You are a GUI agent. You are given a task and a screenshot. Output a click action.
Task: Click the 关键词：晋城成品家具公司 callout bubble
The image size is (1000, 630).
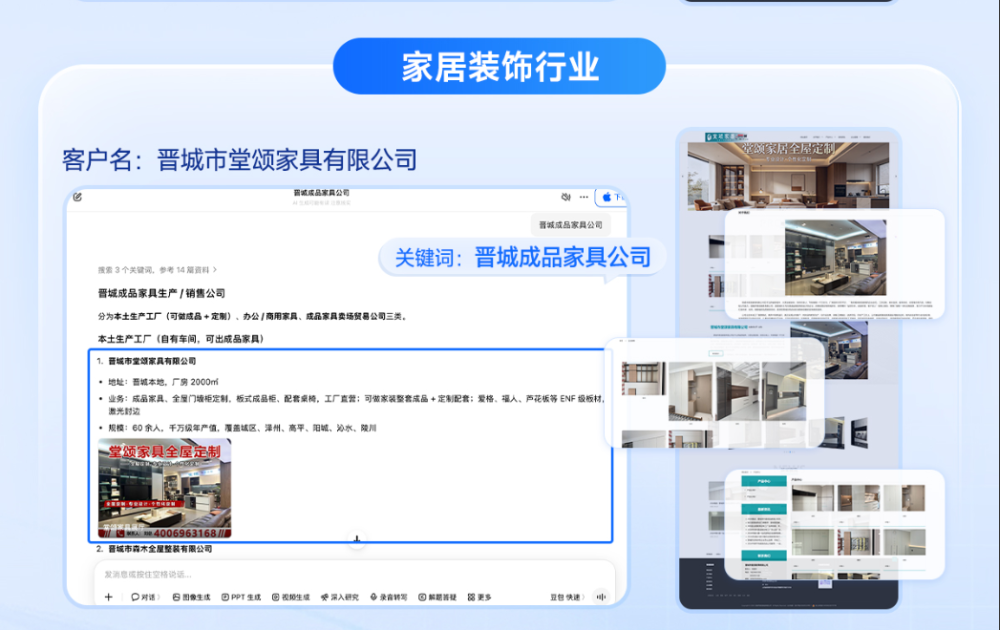click(523, 258)
